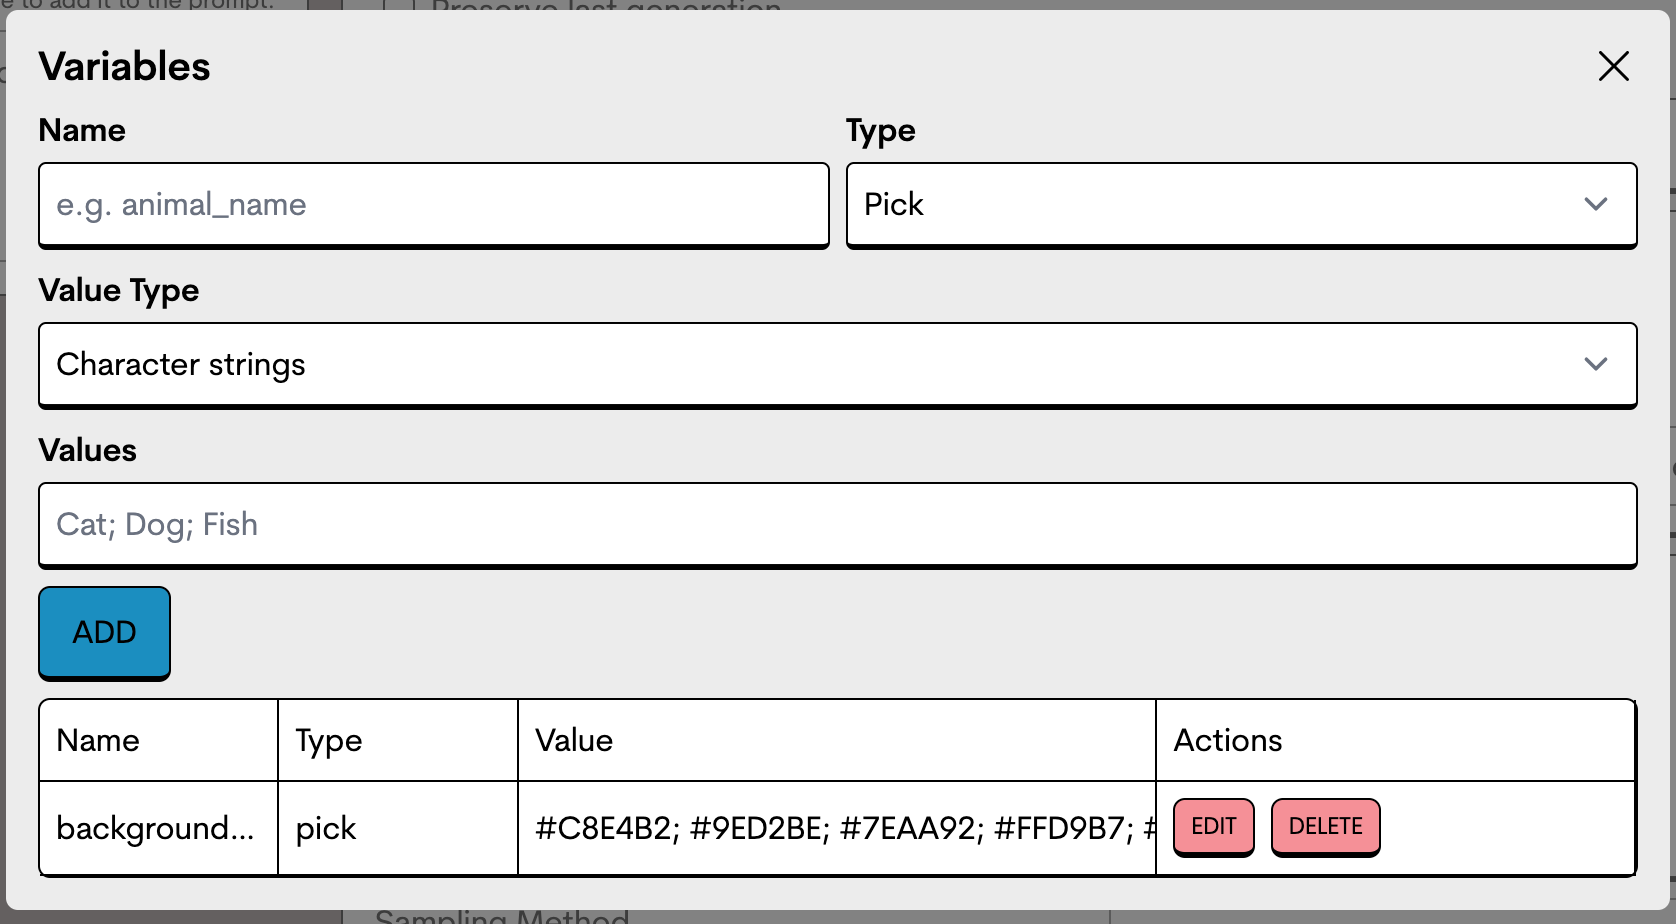Click the Variables dialog title
The image size is (1676, 924).
pyautogui.click(x=125, y=66)
